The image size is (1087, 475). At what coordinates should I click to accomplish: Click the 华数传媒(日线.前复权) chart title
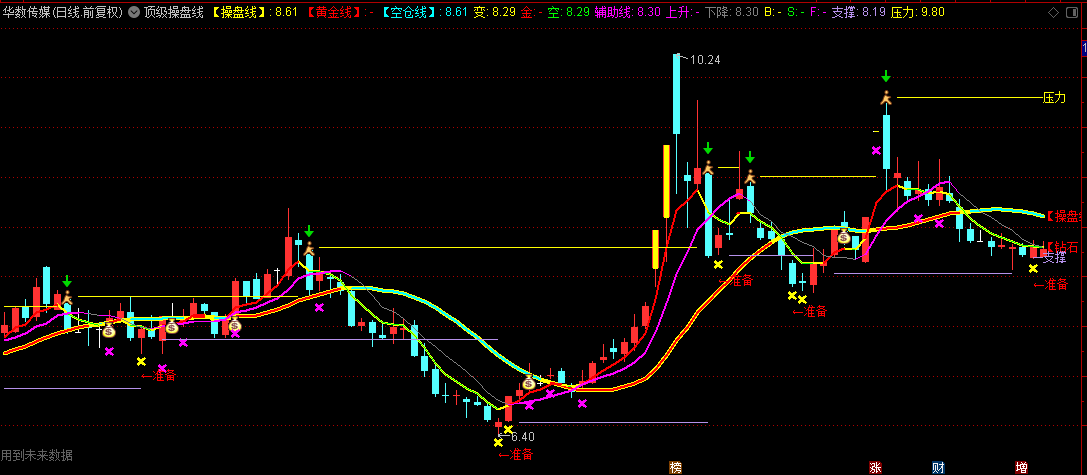[63, 12]
